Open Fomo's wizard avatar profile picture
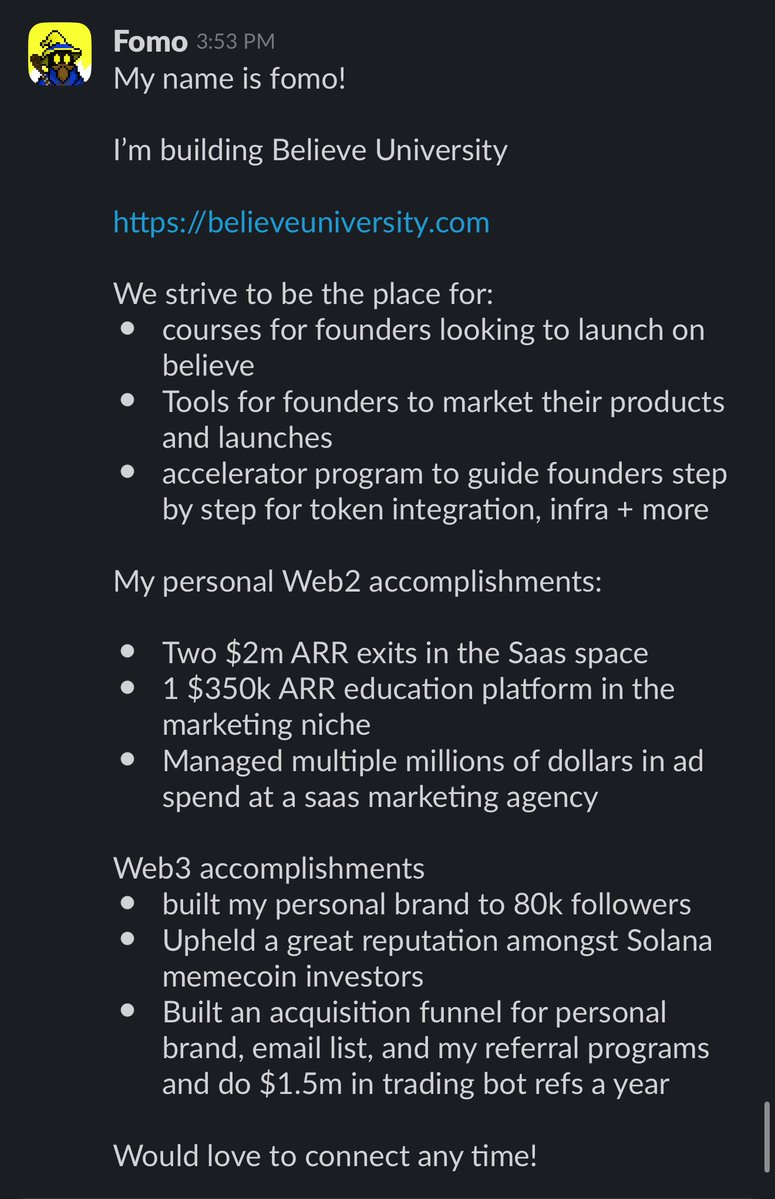 (x=60, y=54)
